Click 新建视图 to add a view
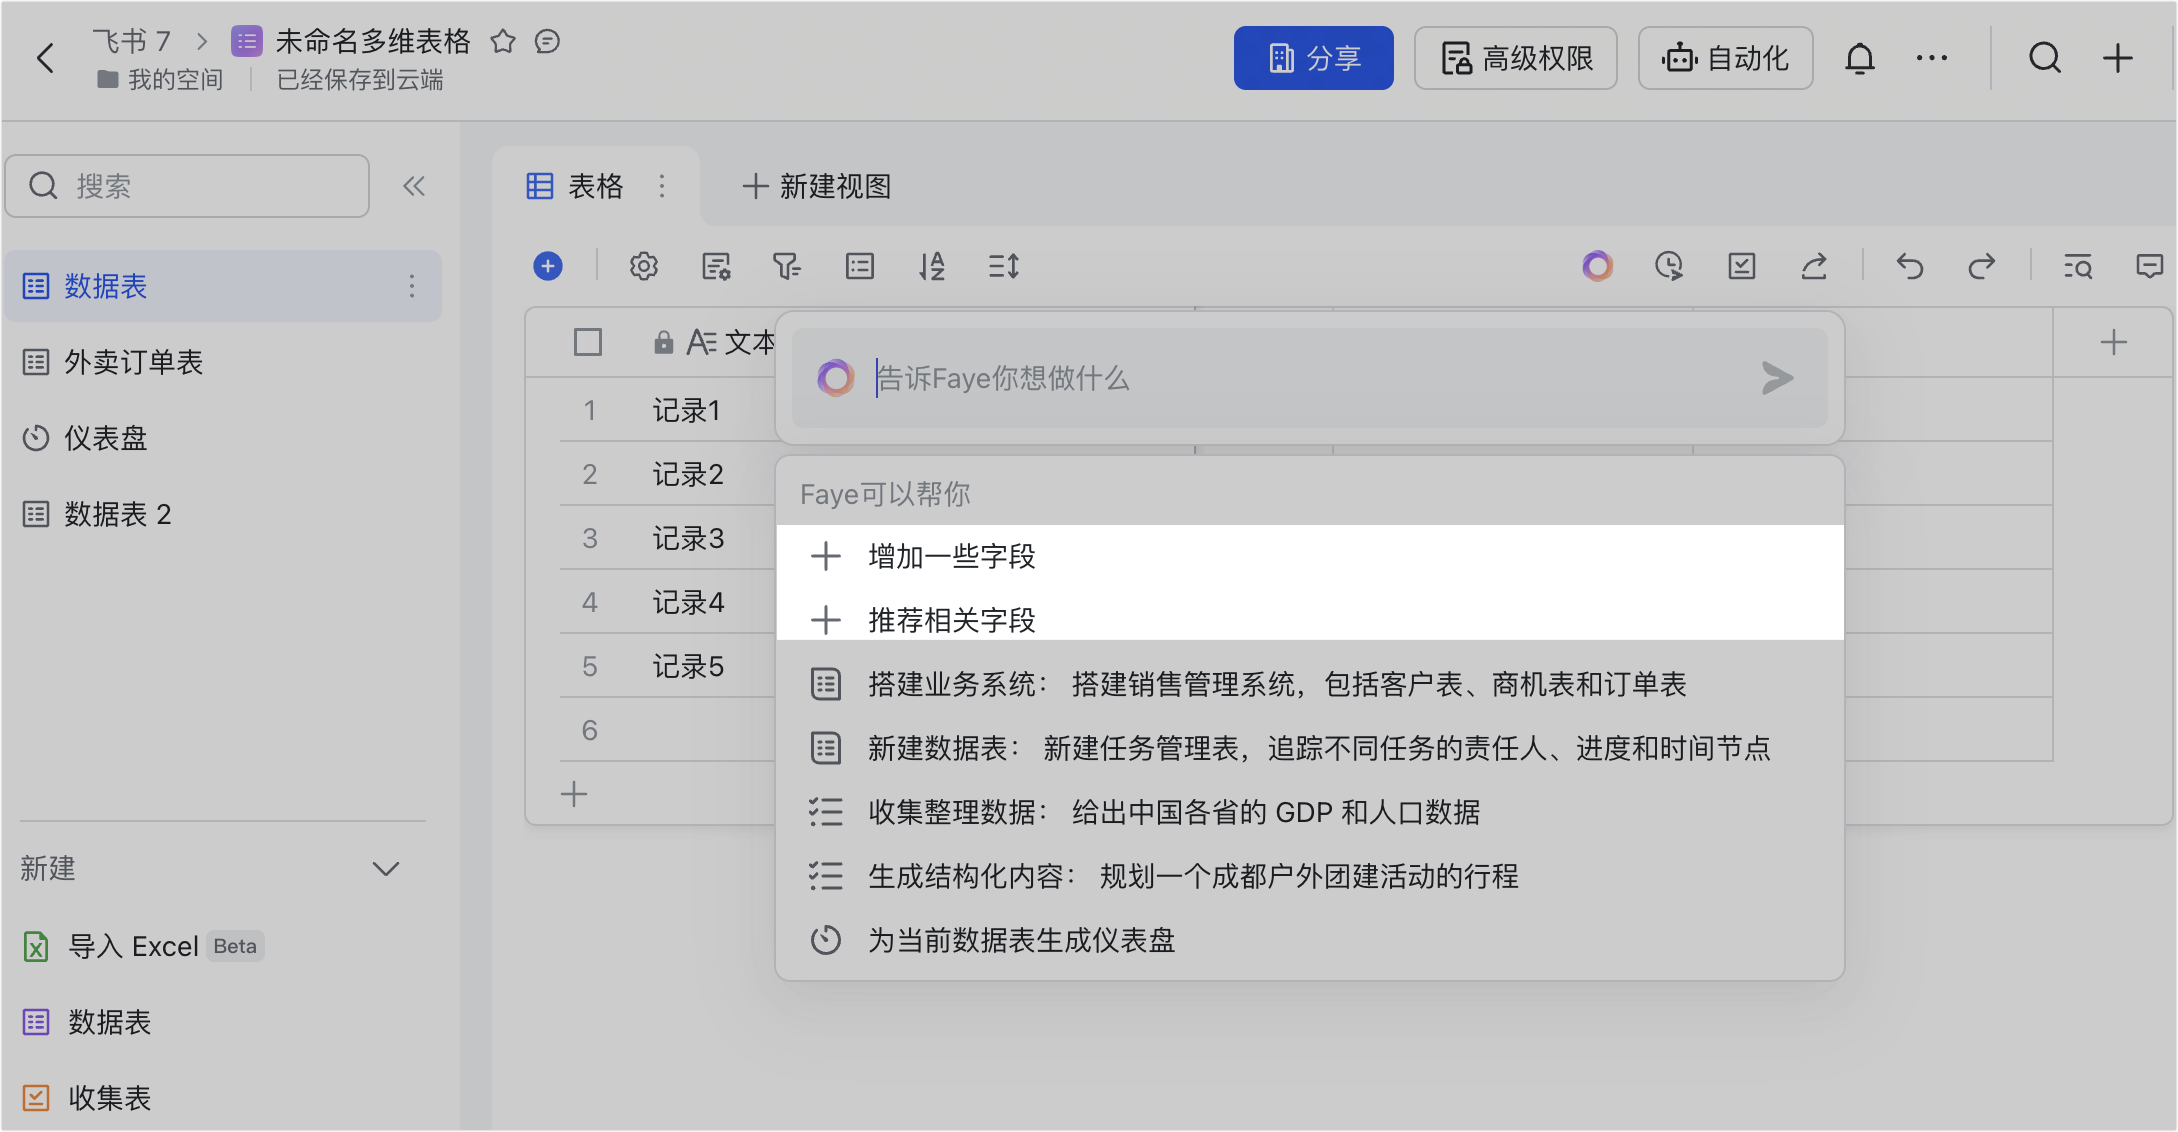This screenshot has width=2178, height=1132. pos(817,186)
